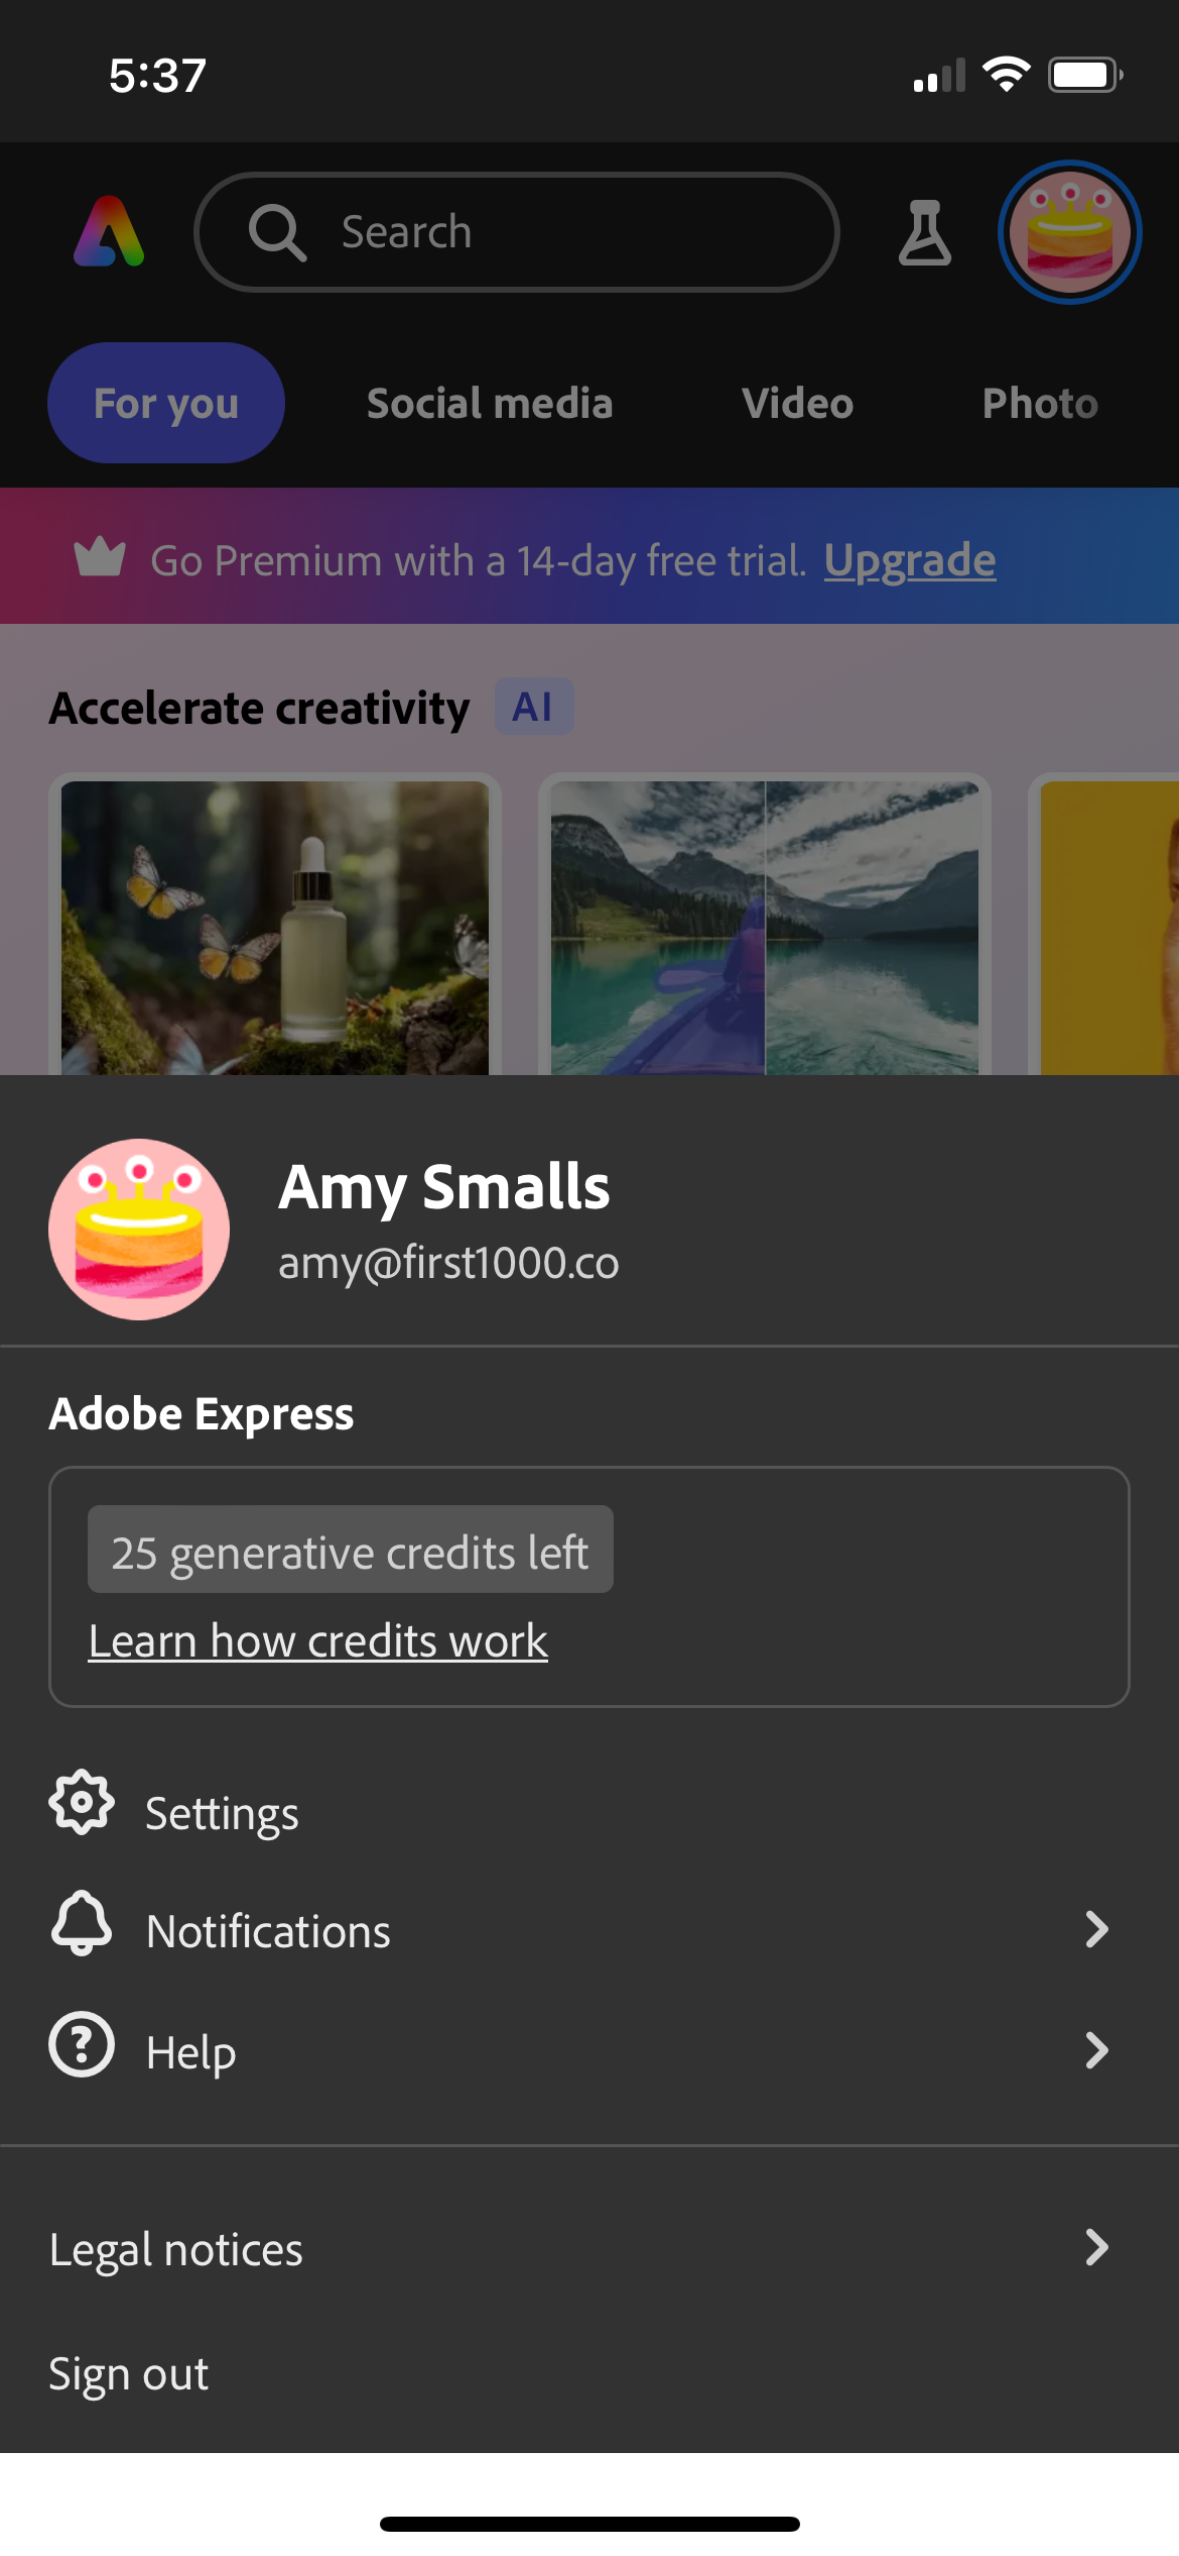Tap the profile avatar in the top bar
The height and width of the screenshot is (2556, 1179).
click(1069, 232)
